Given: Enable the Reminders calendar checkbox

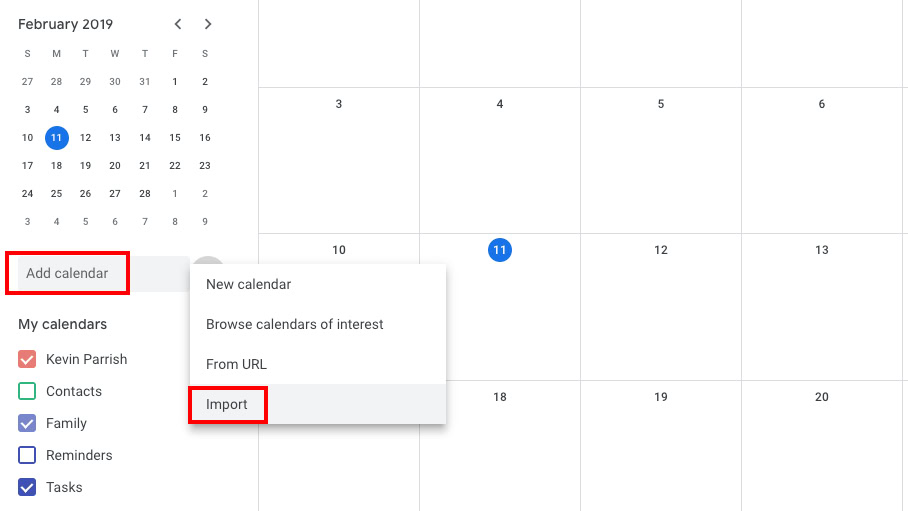Looking at the screenshot, I should pyautogui.click(x=27, y=455).
